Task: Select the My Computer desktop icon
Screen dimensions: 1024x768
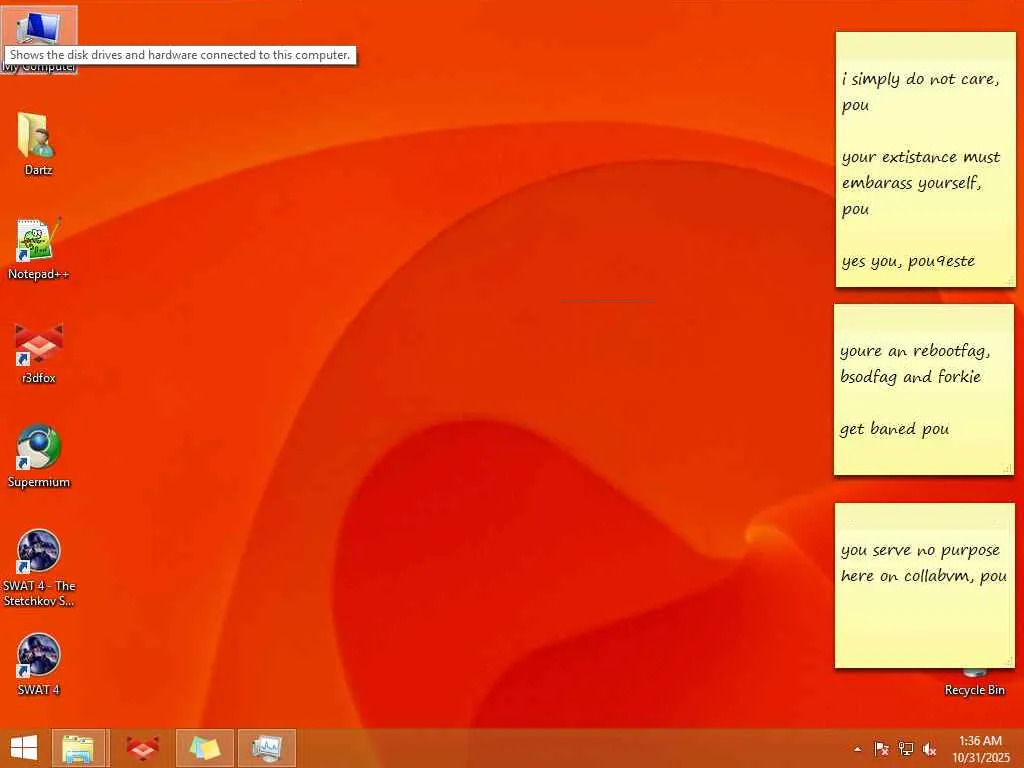Action: [x=39, y=27]
